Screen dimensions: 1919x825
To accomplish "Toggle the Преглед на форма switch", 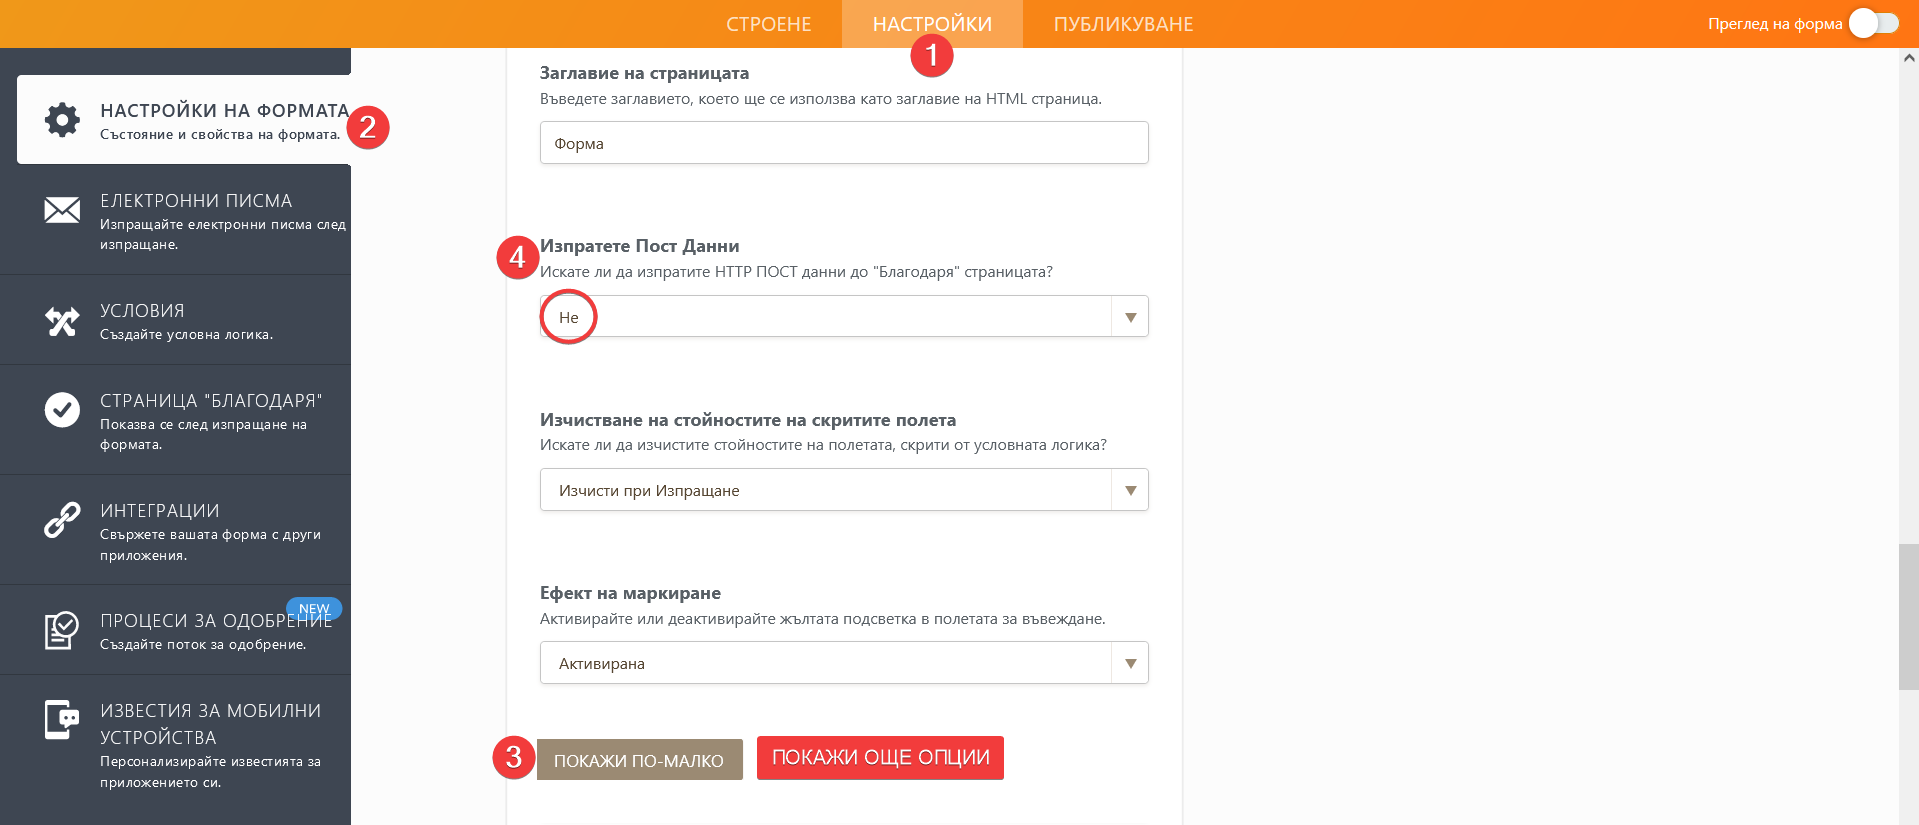I will pos(1873,22).
